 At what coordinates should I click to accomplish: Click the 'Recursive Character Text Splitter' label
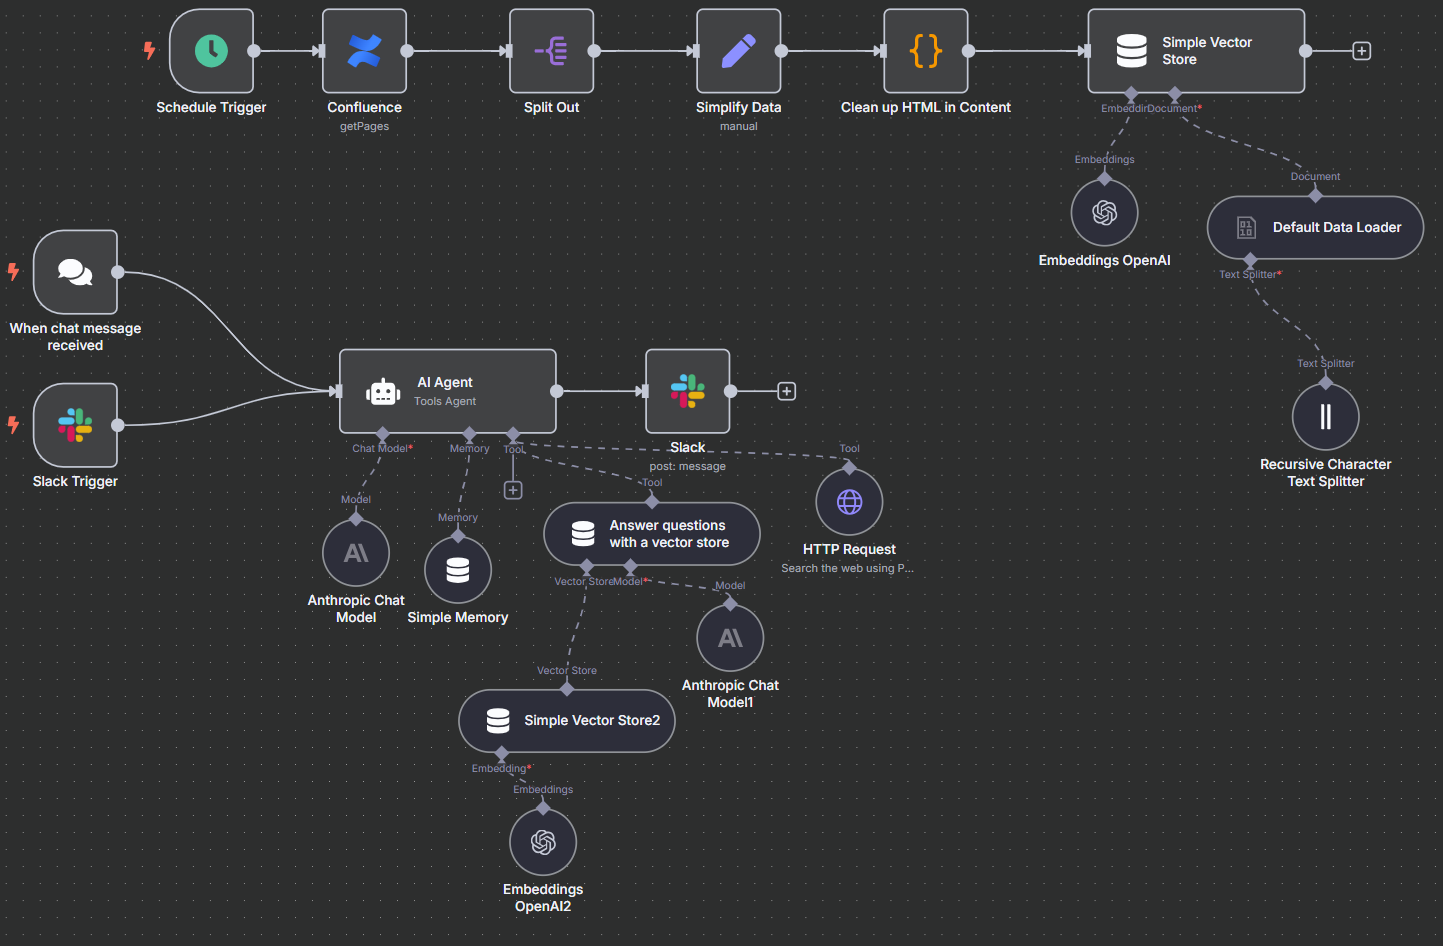tap(1325, 473)
